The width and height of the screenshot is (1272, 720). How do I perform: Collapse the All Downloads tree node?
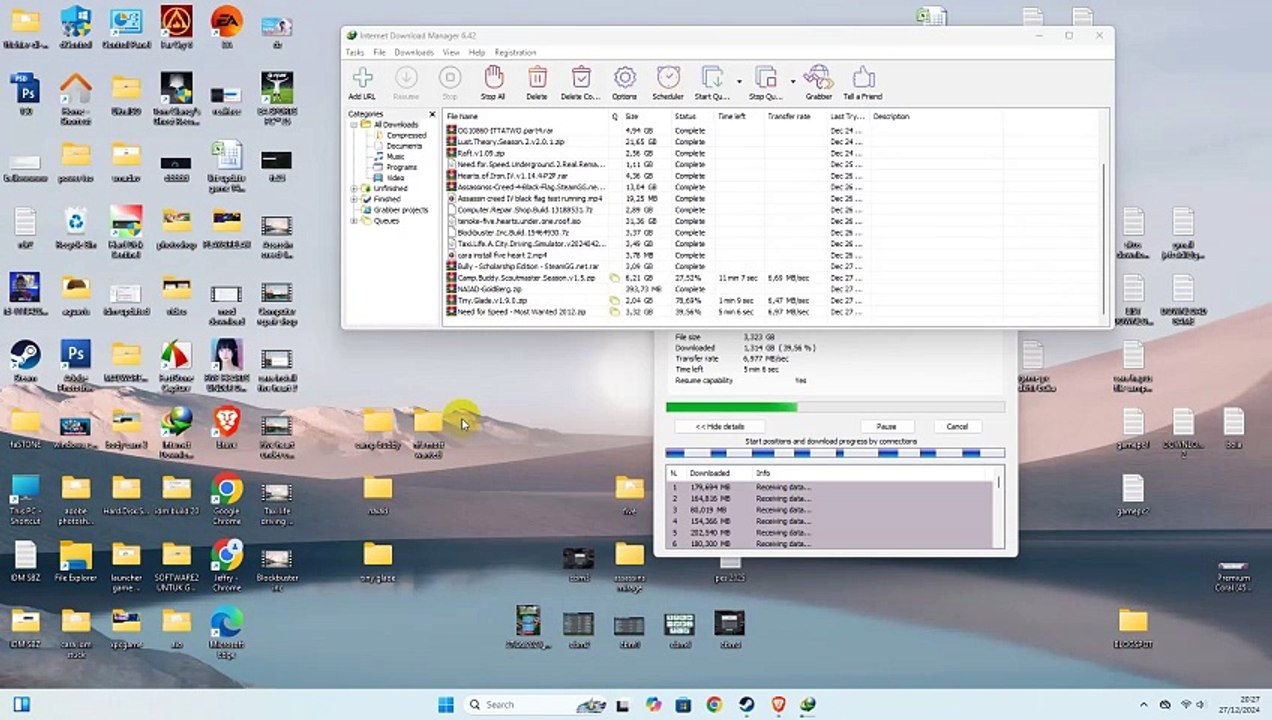tap(354, 125)
